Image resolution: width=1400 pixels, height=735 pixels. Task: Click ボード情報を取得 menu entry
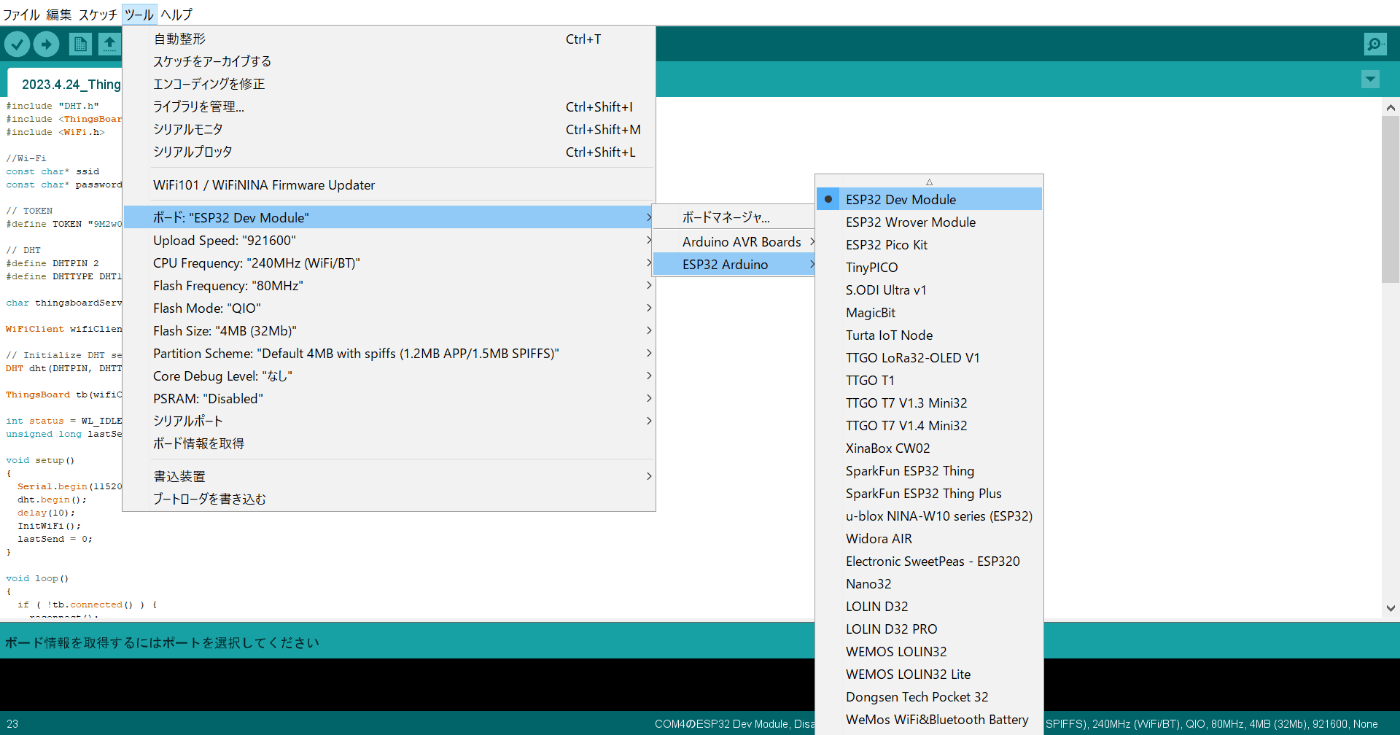point(389,443)
